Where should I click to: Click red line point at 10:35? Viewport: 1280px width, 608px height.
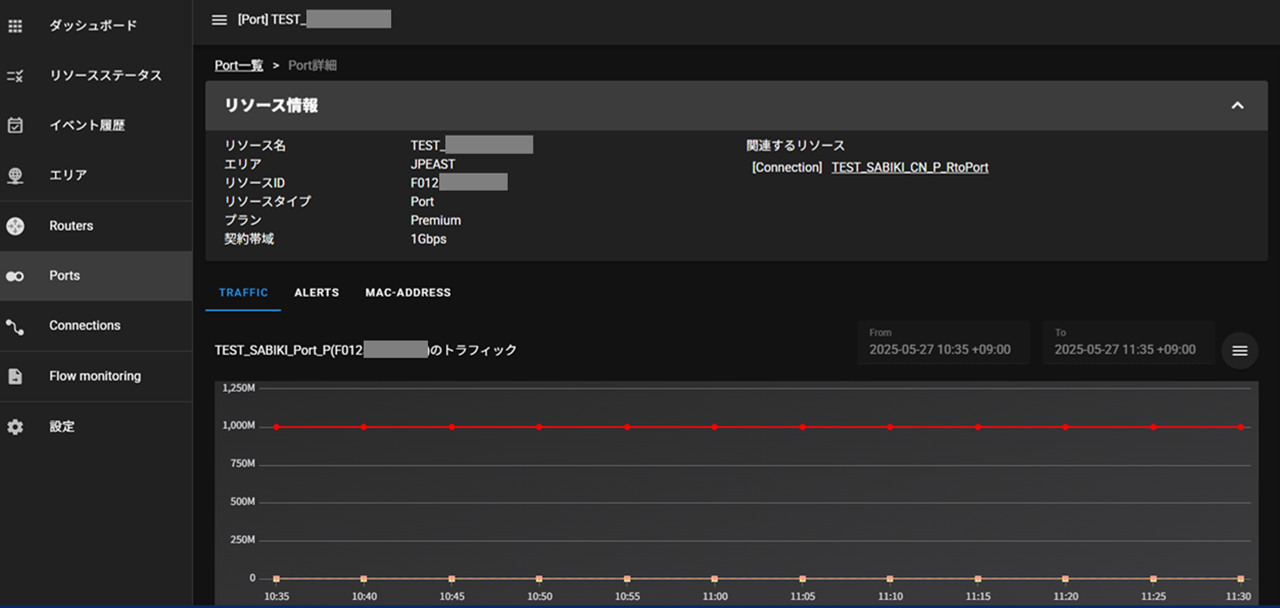(276, 427)
